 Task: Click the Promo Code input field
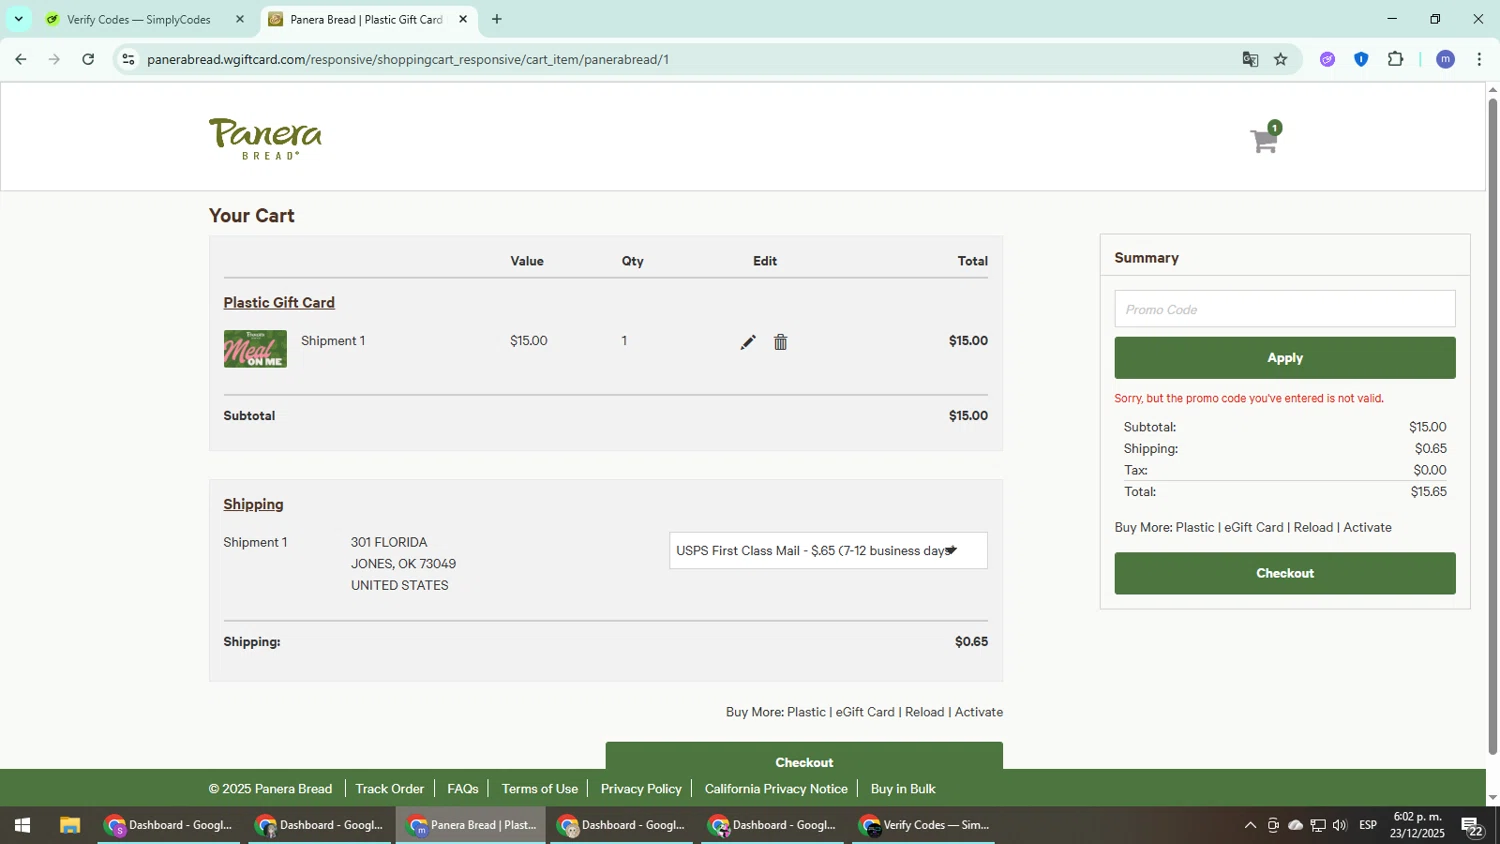tap(1285, 309)
